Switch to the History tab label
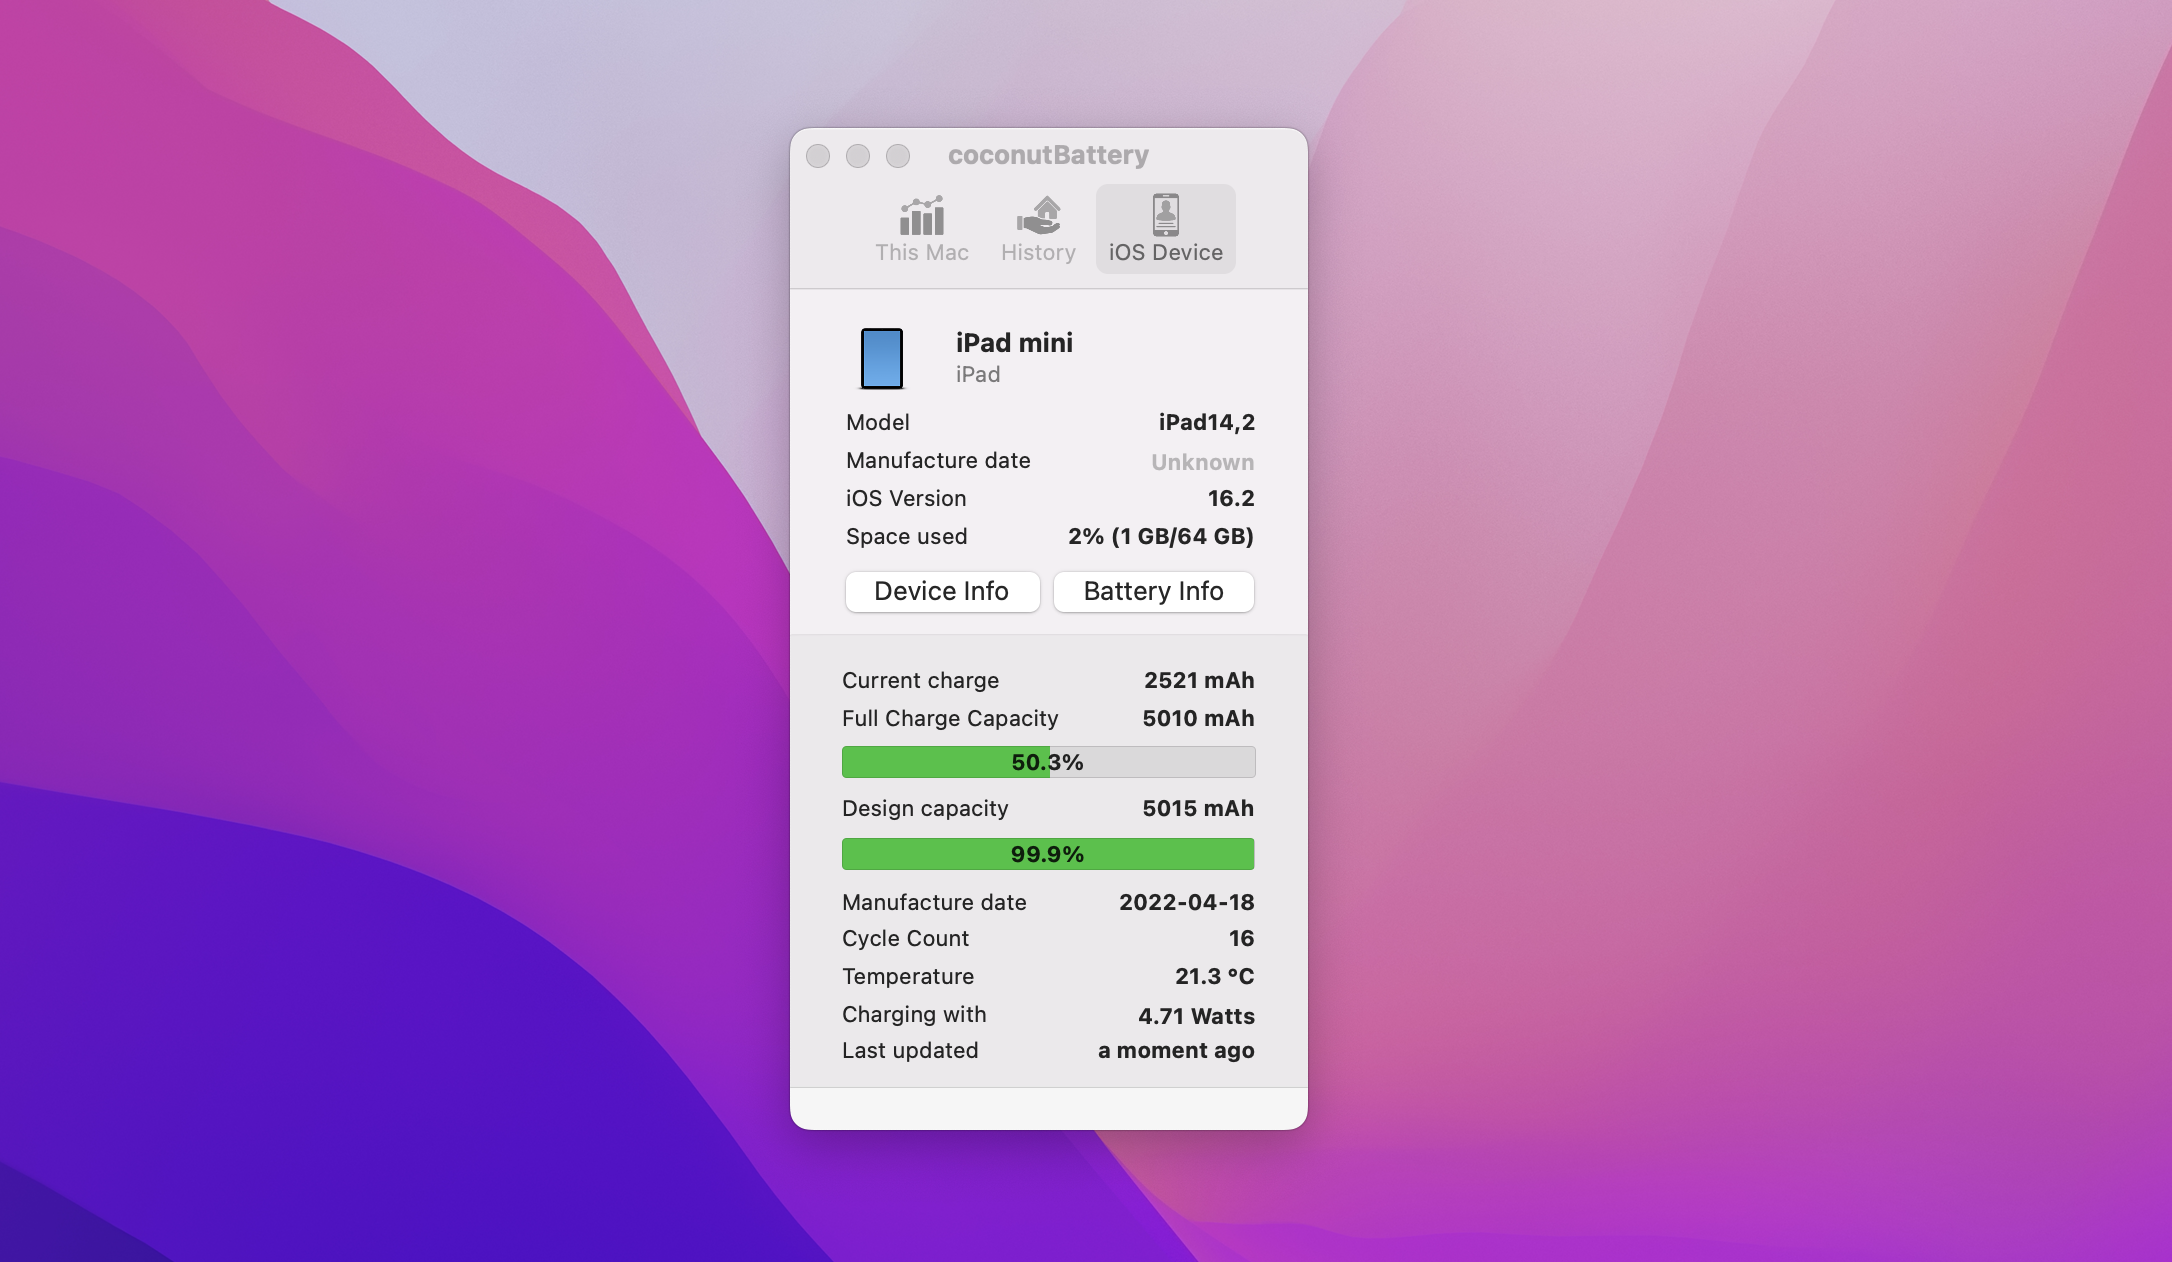The image size is (2172, 1262). pyautogui.click(x=1038, y=253)
